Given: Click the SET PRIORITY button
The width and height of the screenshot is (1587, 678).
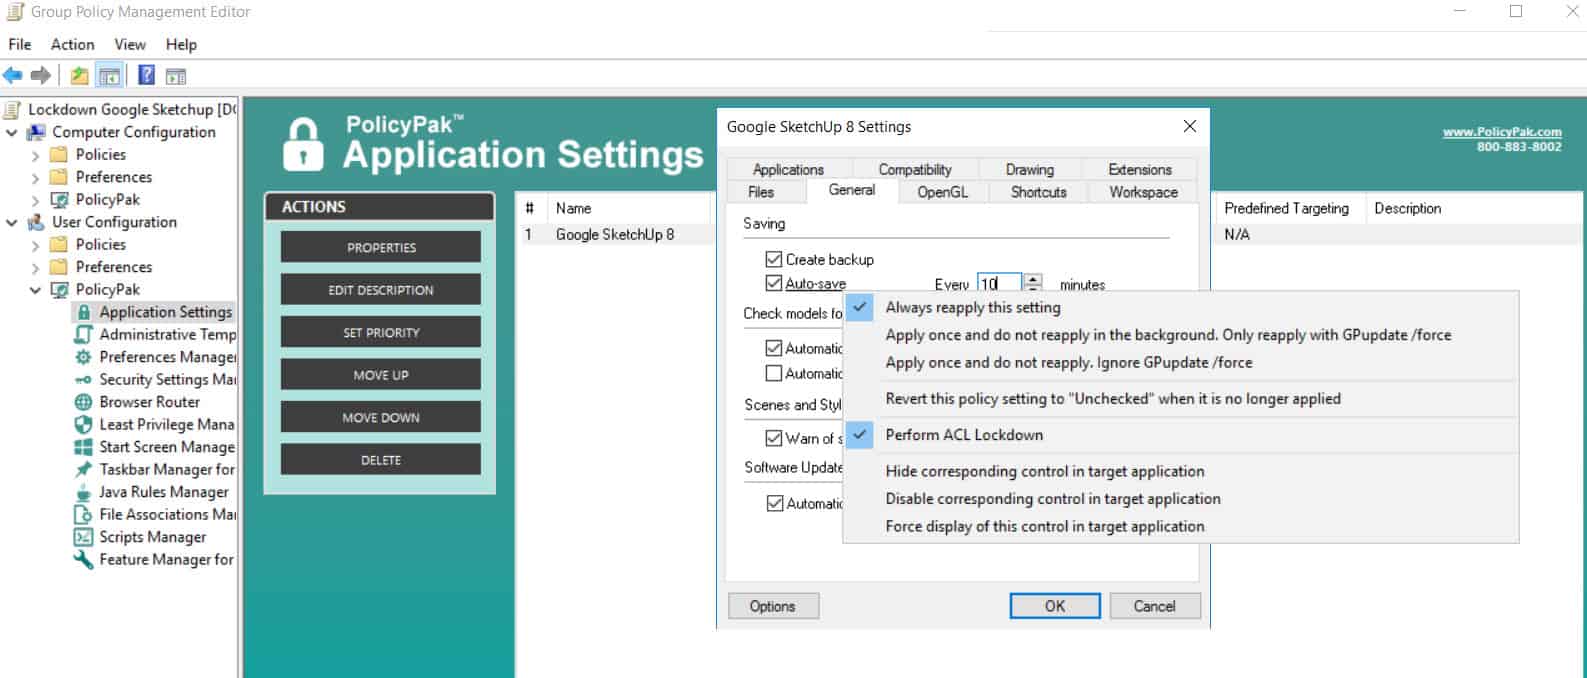Looking at the screenshot, I should tap(381, 333).
